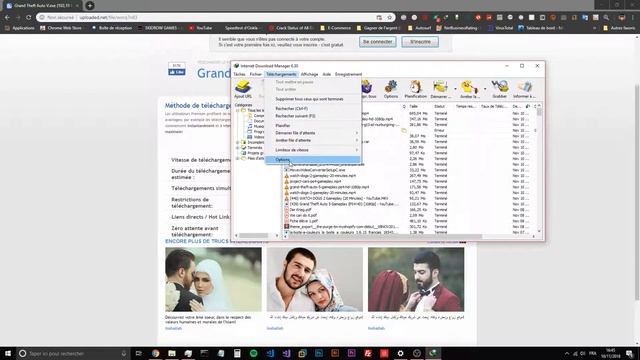This screenshot has width=640, height=360.
Task: Click the Planification clock icon
Action: (x=416, y=89)
